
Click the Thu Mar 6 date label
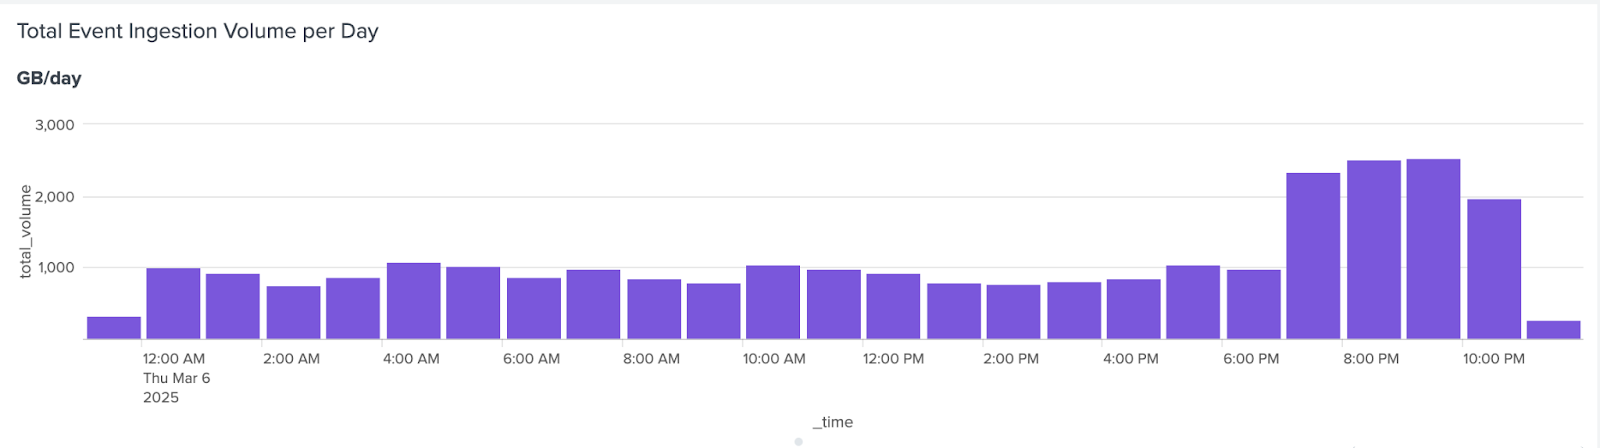[x=176, y=378]
